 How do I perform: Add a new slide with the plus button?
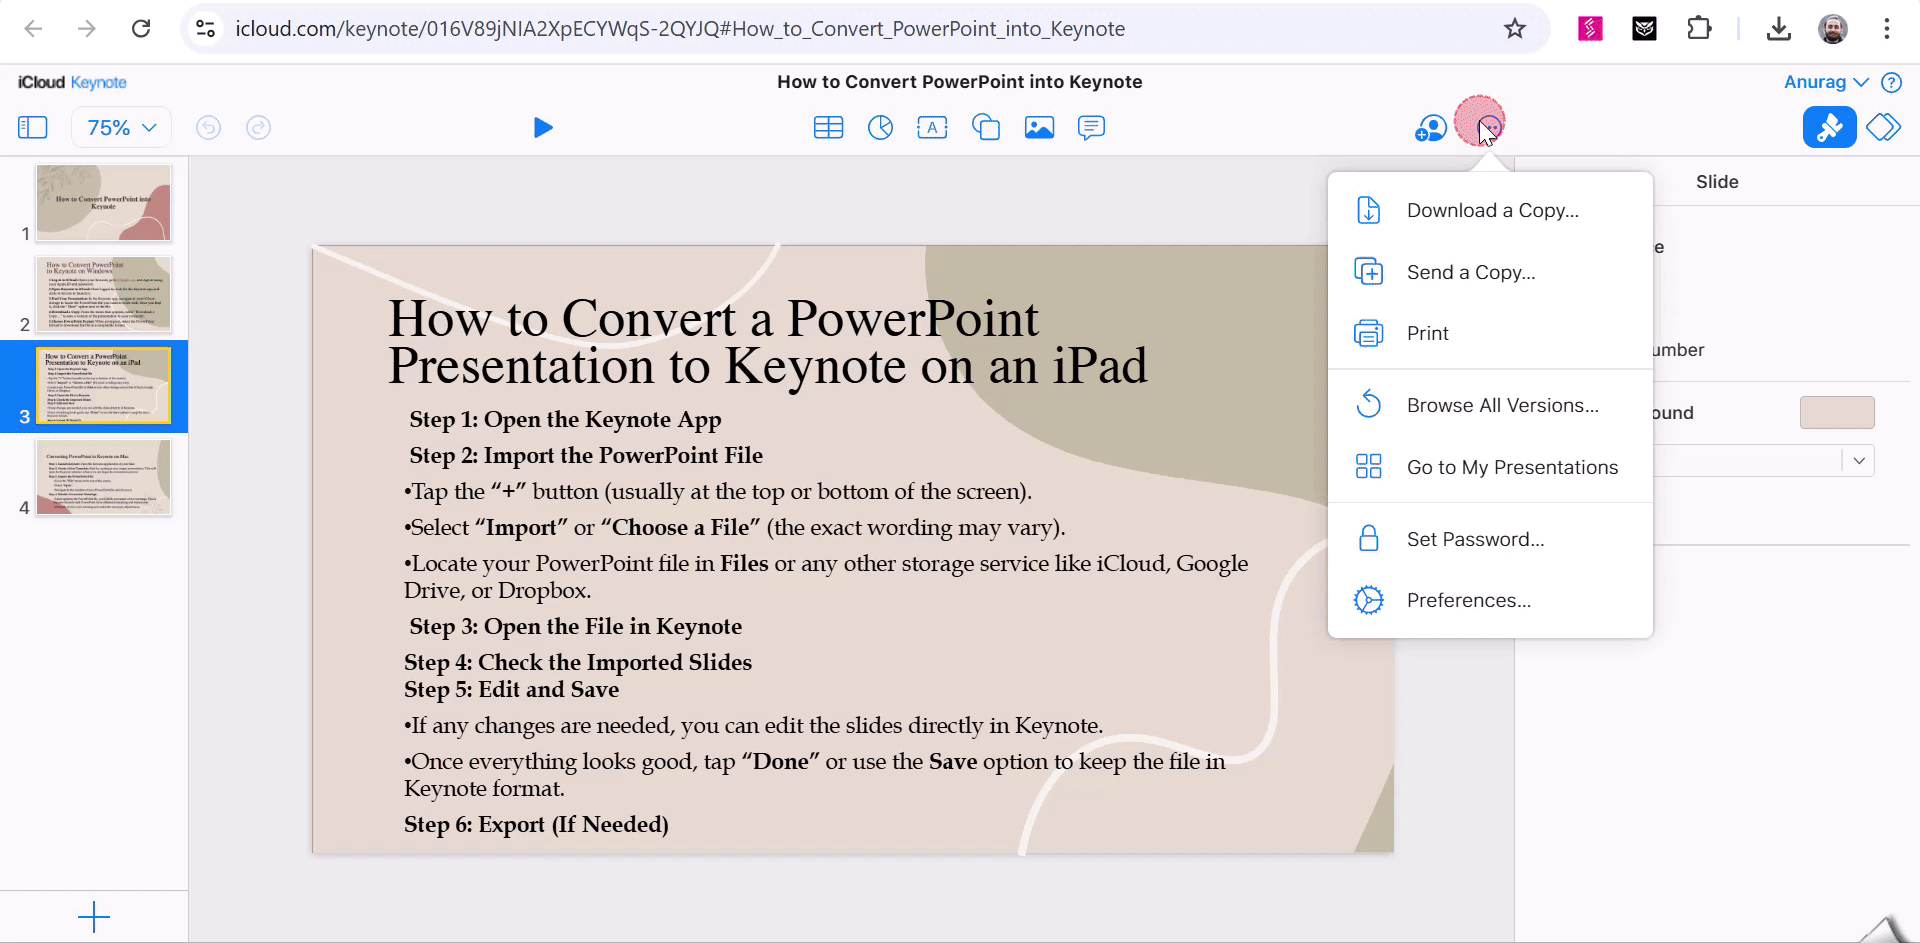pyautogui.click(x=92, y=916)
